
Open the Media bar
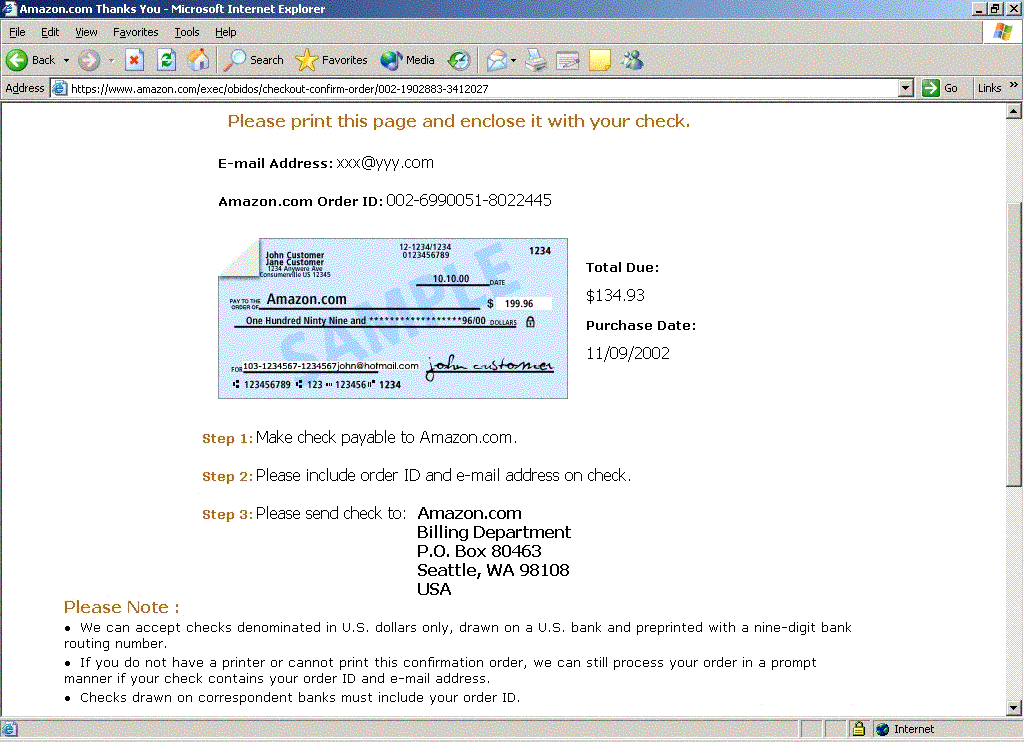[408, 60]
